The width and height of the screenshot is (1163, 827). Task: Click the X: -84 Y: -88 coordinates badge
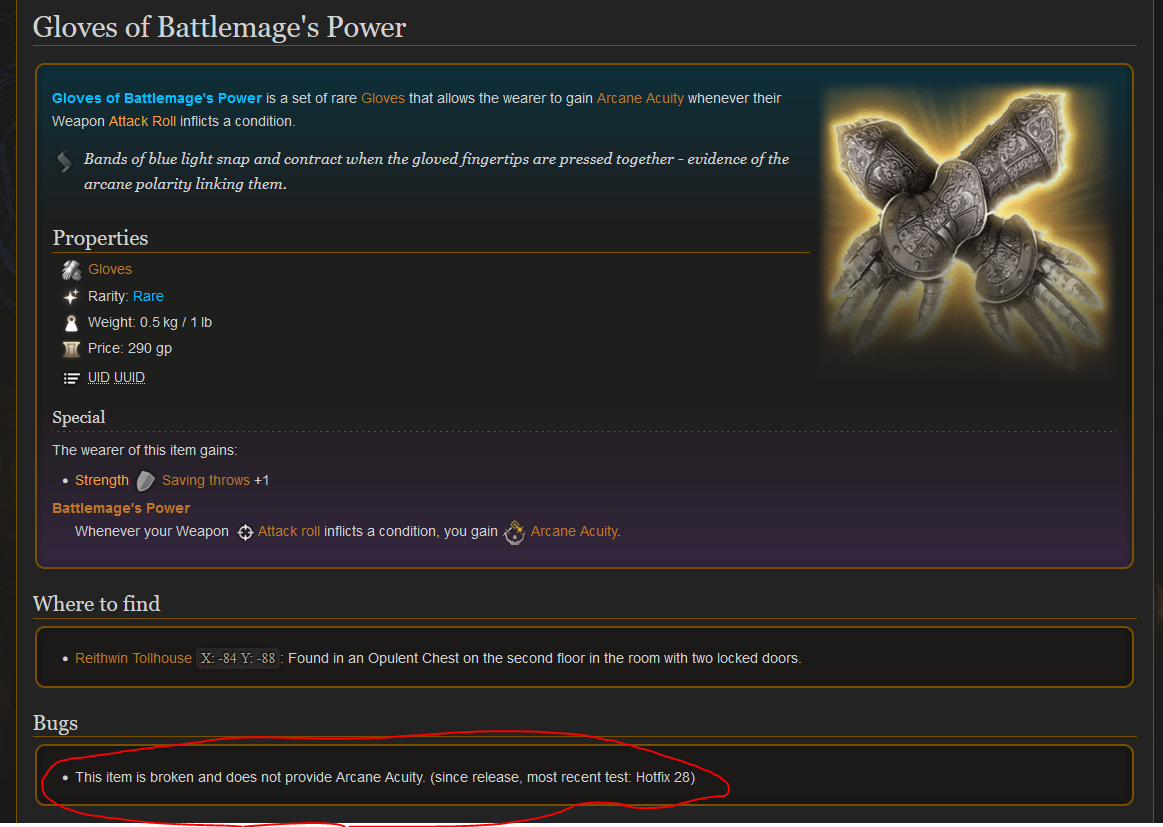click(238, 658)
